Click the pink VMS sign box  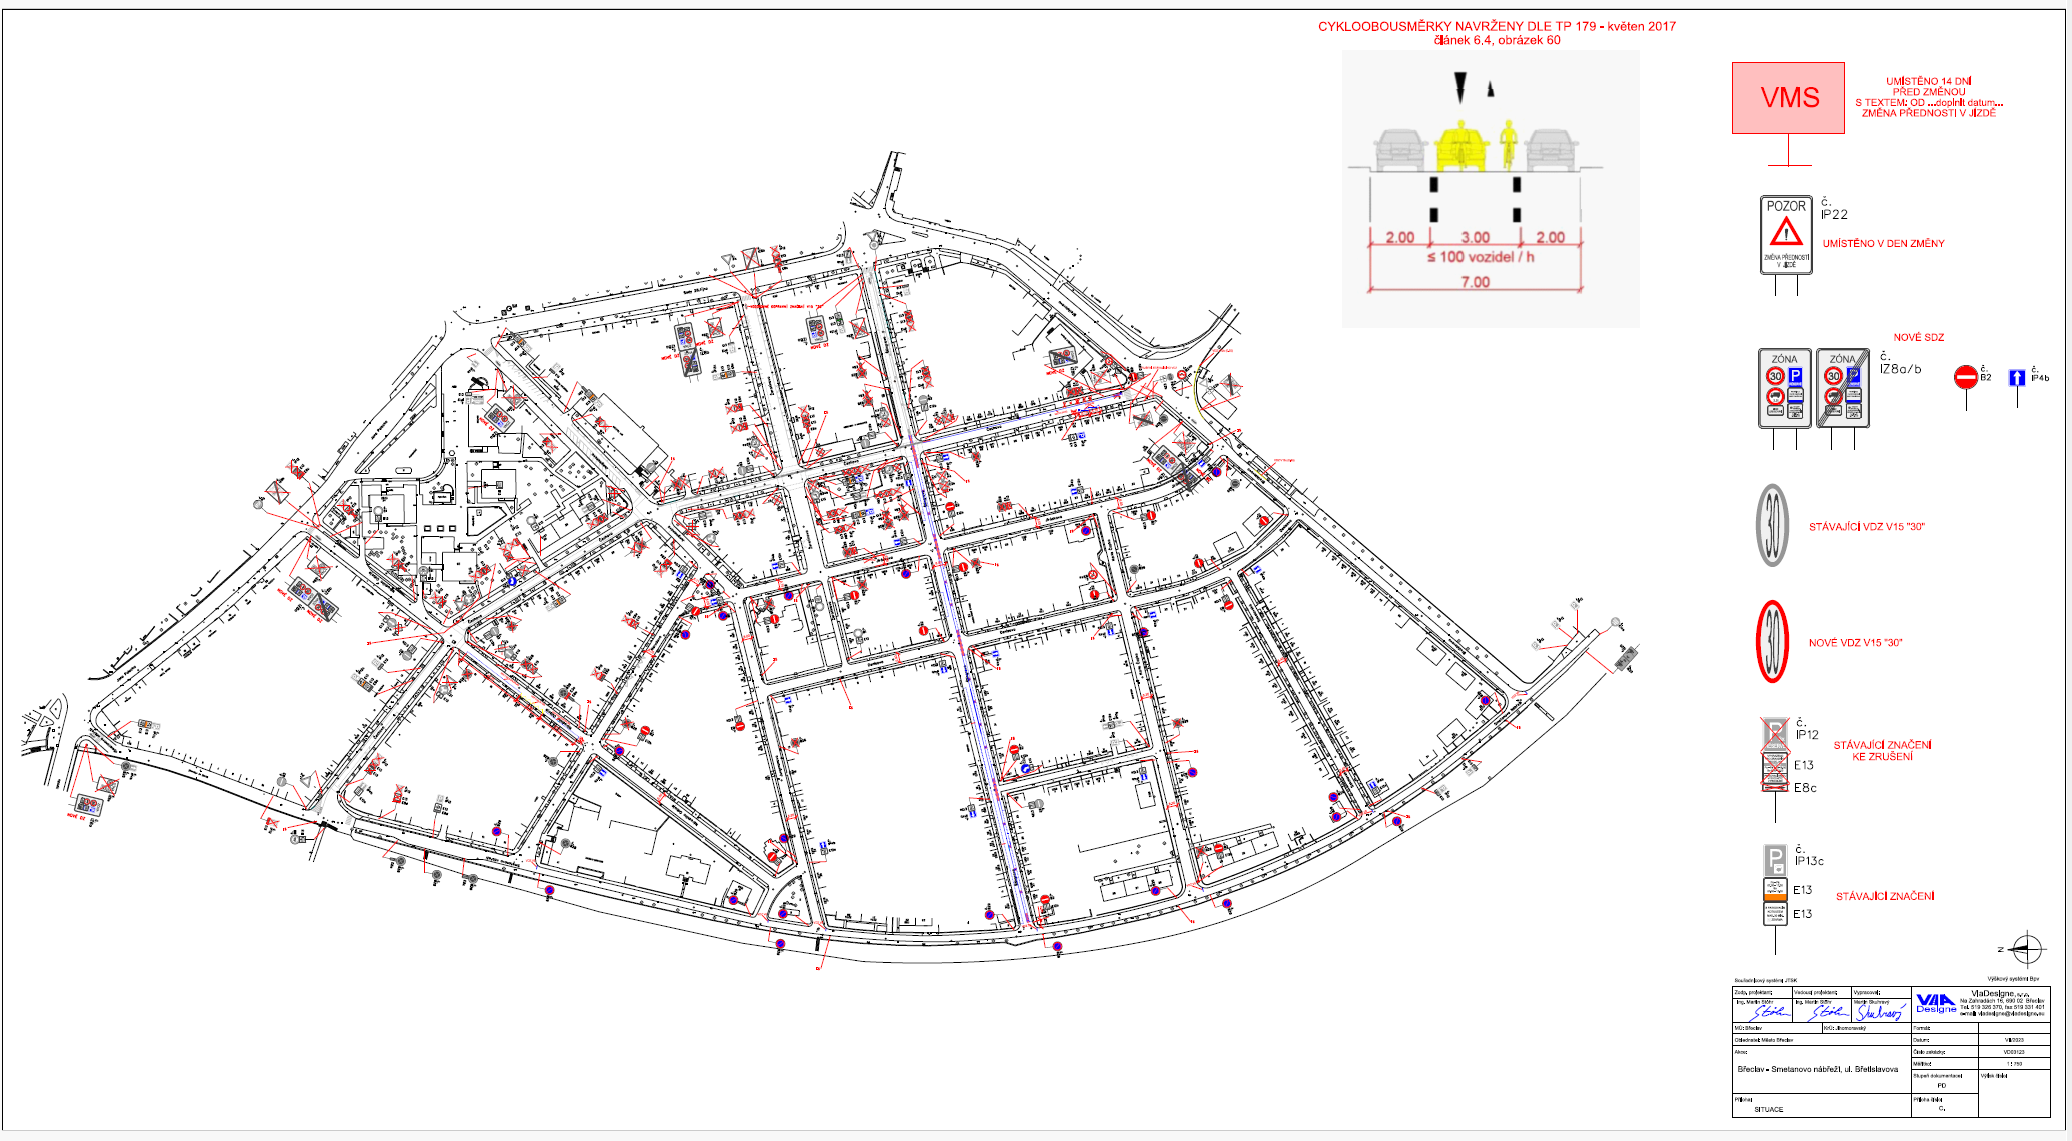pyautogui.click(x=1788, y=98)
